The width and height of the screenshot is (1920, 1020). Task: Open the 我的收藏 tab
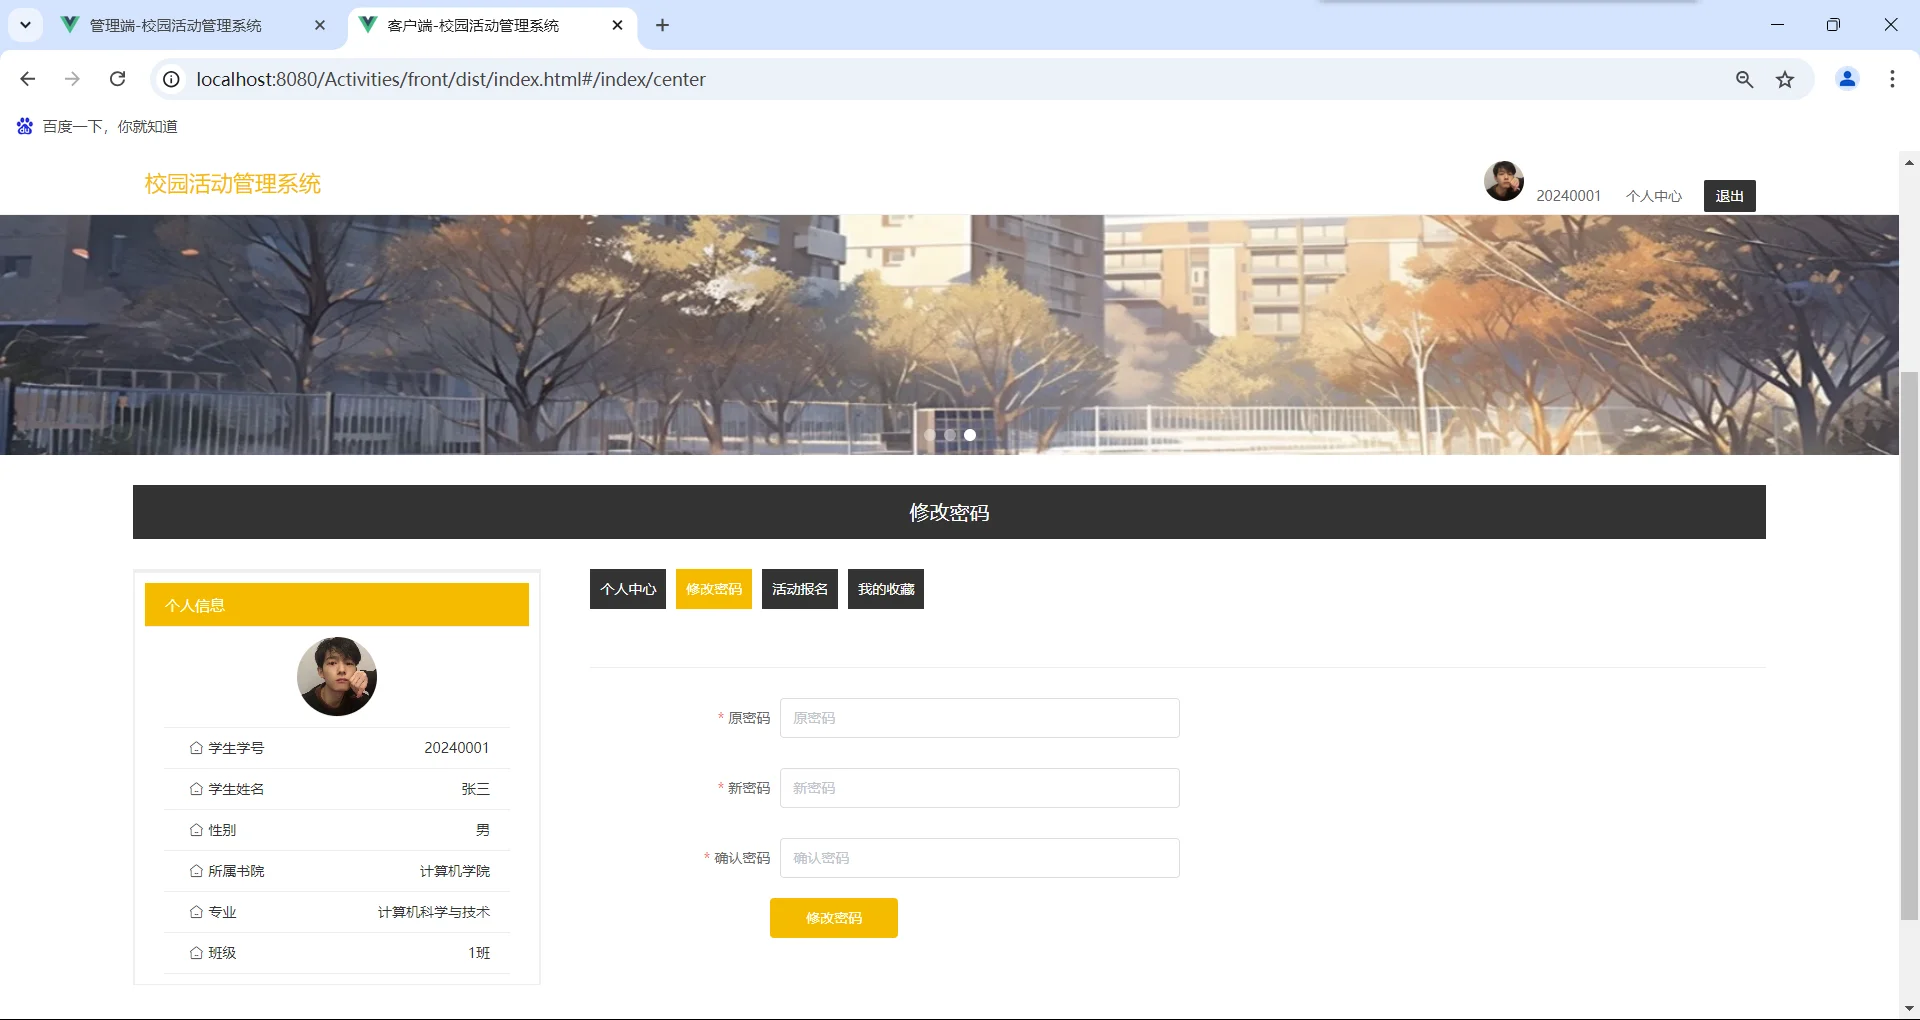click(x=885, y=589)
